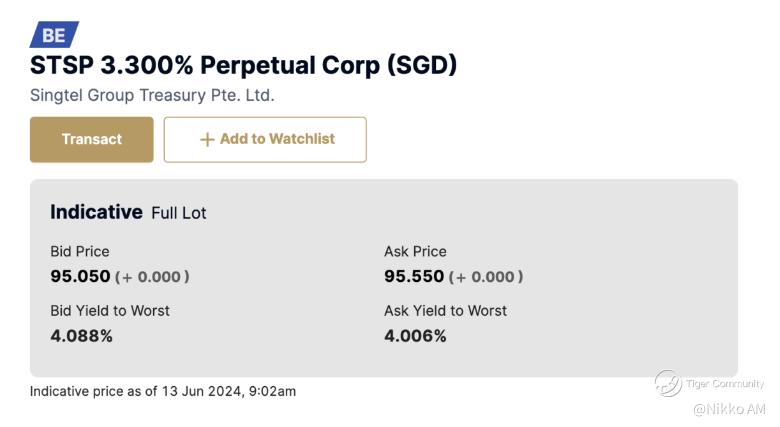Viewport: 780px width, 427px height.
Task: Select the Indicative heading
Action: 96,212
